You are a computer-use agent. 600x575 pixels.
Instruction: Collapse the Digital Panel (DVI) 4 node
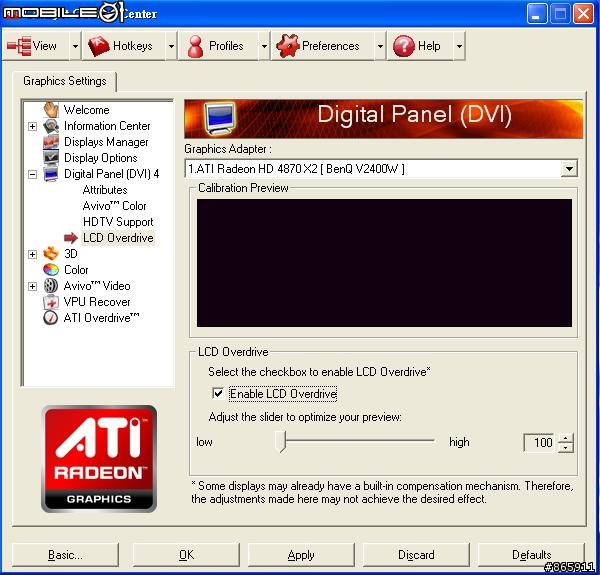click(33, 174)
